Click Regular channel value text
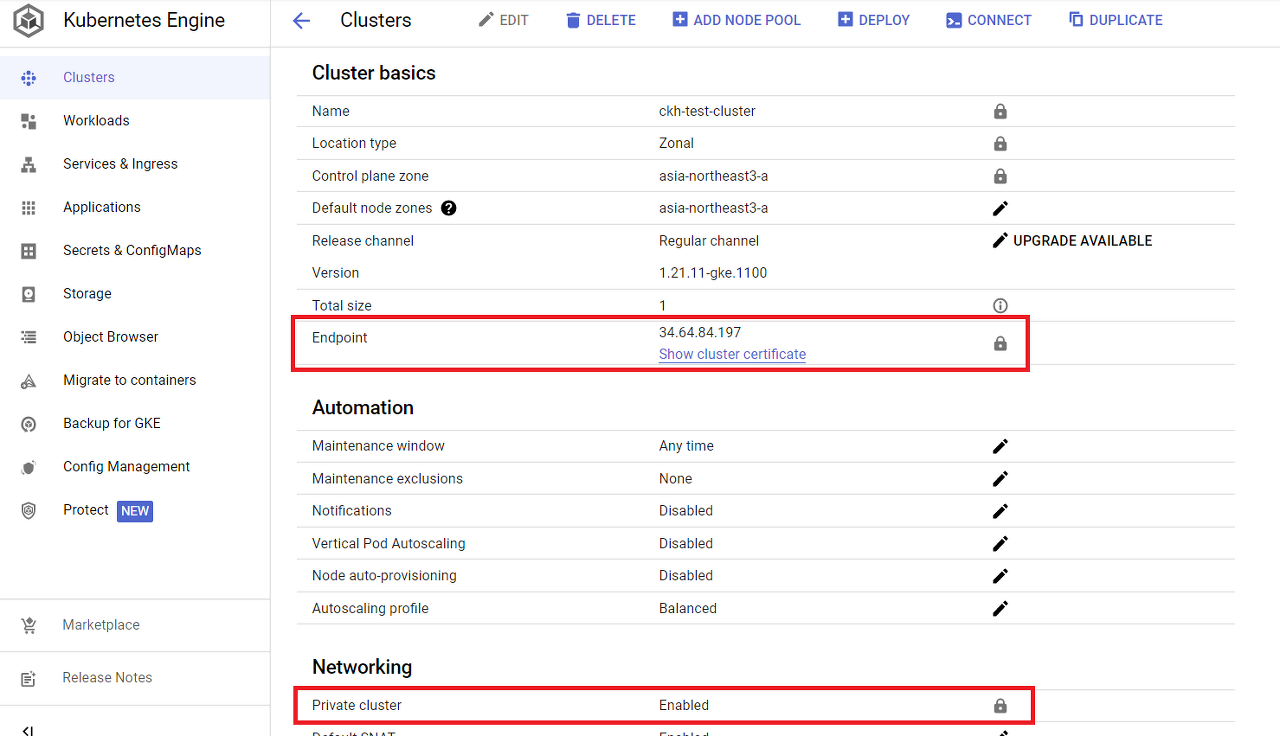The width and height of the screenshot is (1280, 736). [709, 241]
